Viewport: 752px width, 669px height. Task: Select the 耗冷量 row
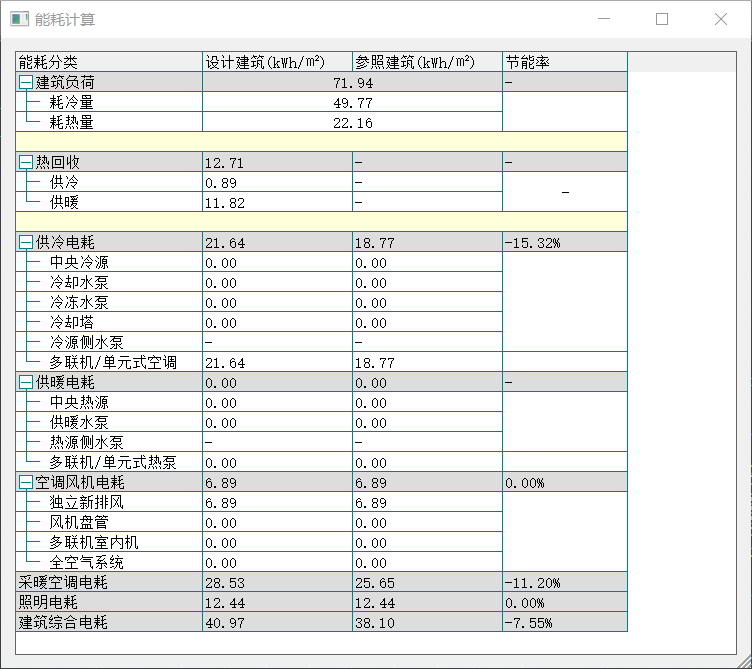click(x=72, y=102)
